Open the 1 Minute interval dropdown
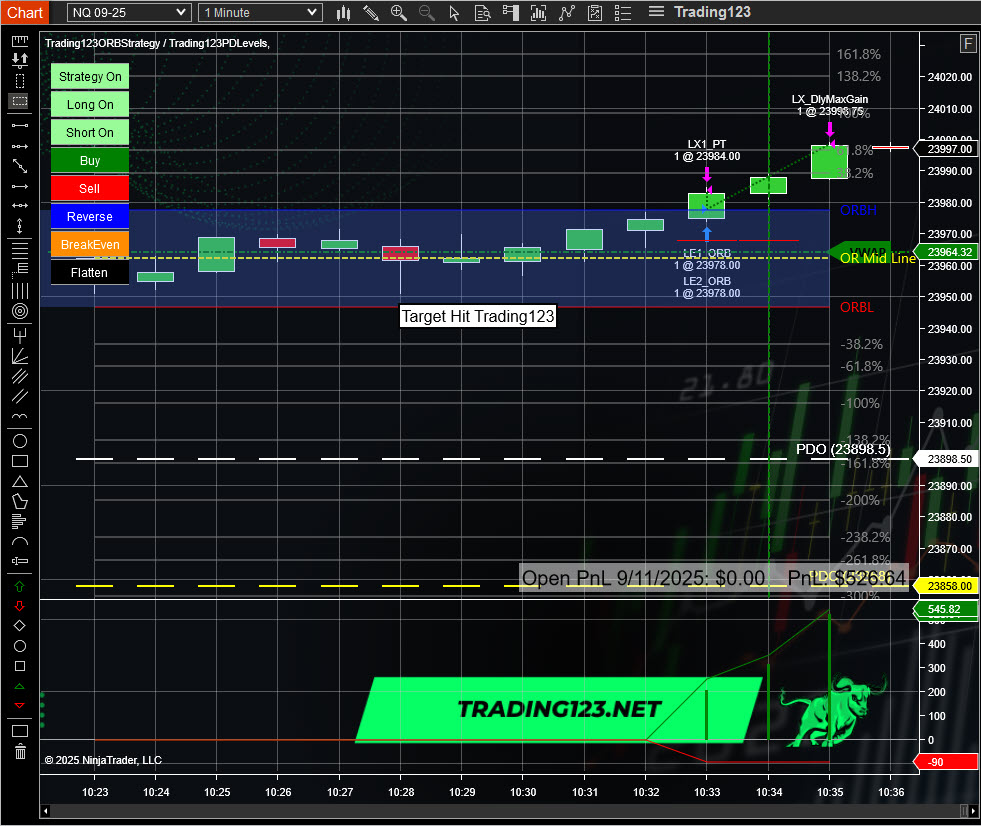Screen dimensions: 981x826 pyautogui.click(x=260, y=13)
